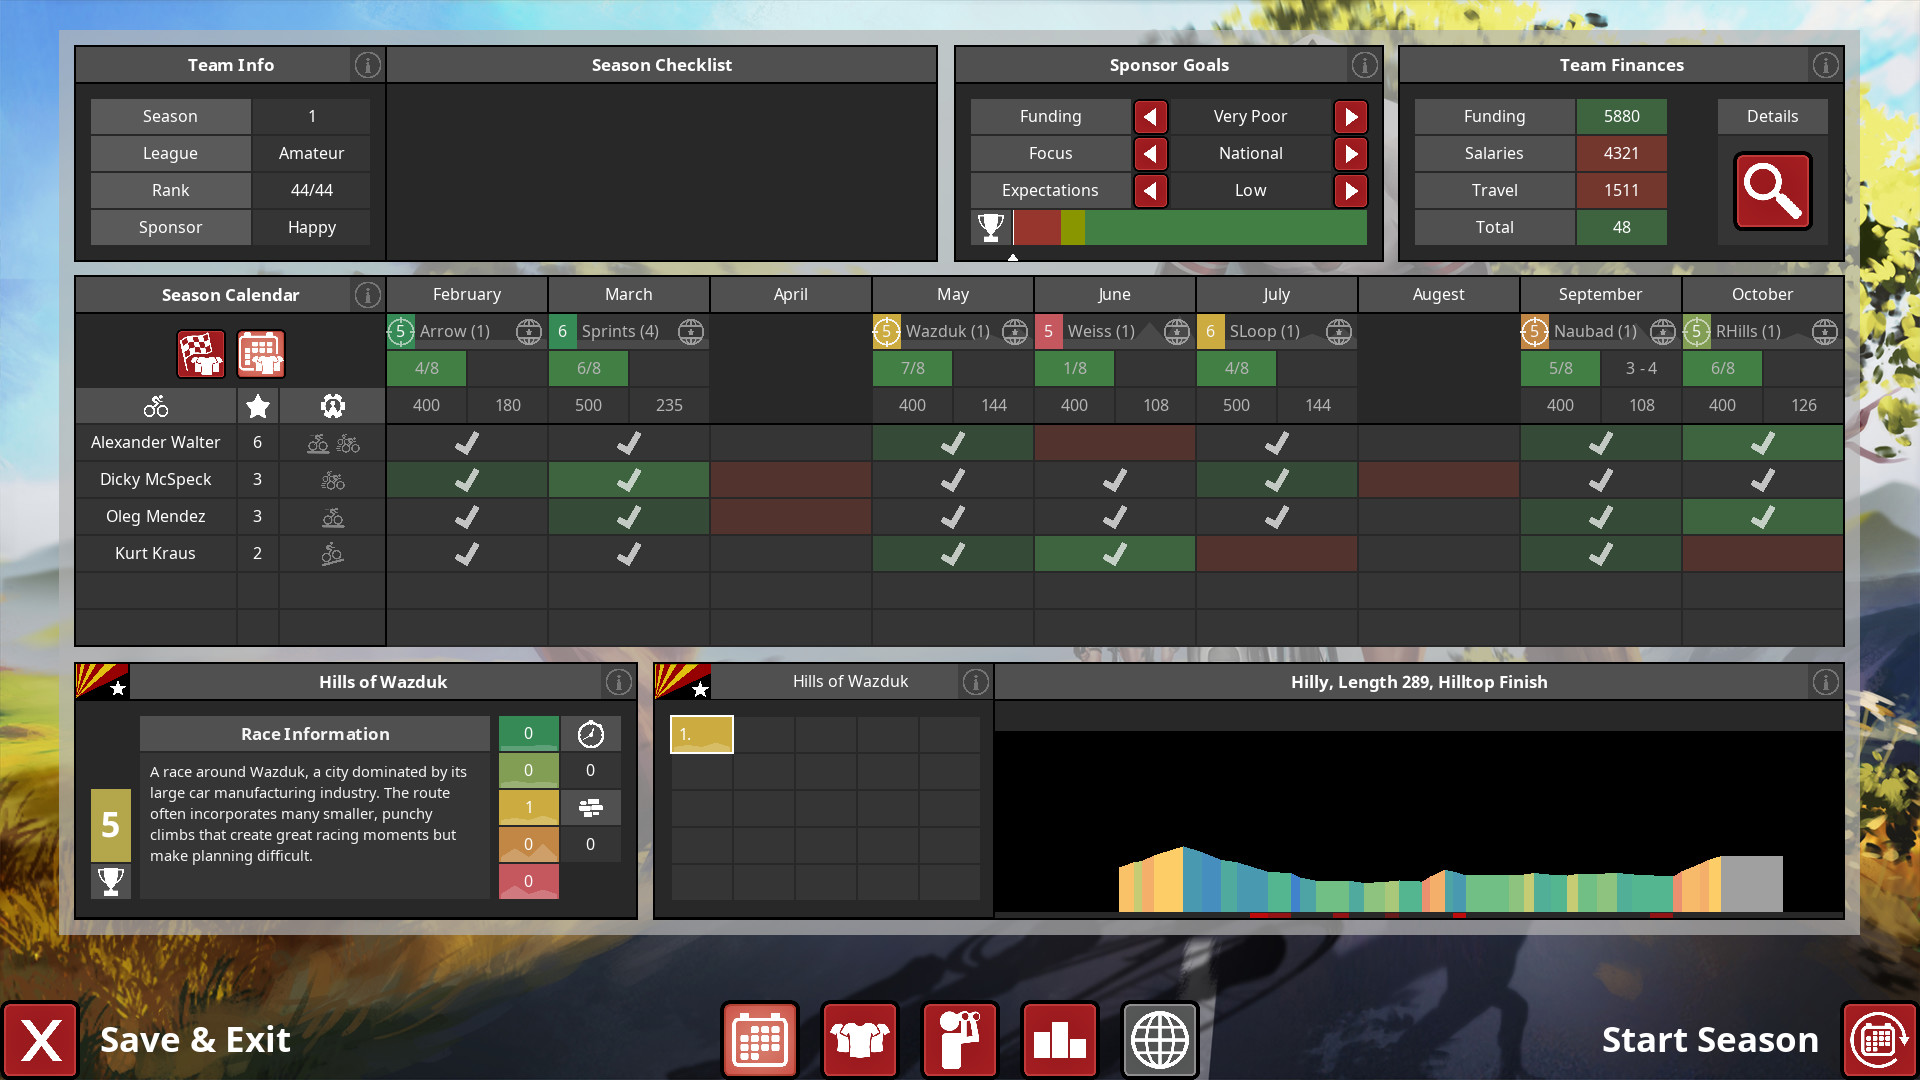Open the team jersey icon in bottom toolbar
The height and width of the screenshot is (1080, 1920).
860,1040
